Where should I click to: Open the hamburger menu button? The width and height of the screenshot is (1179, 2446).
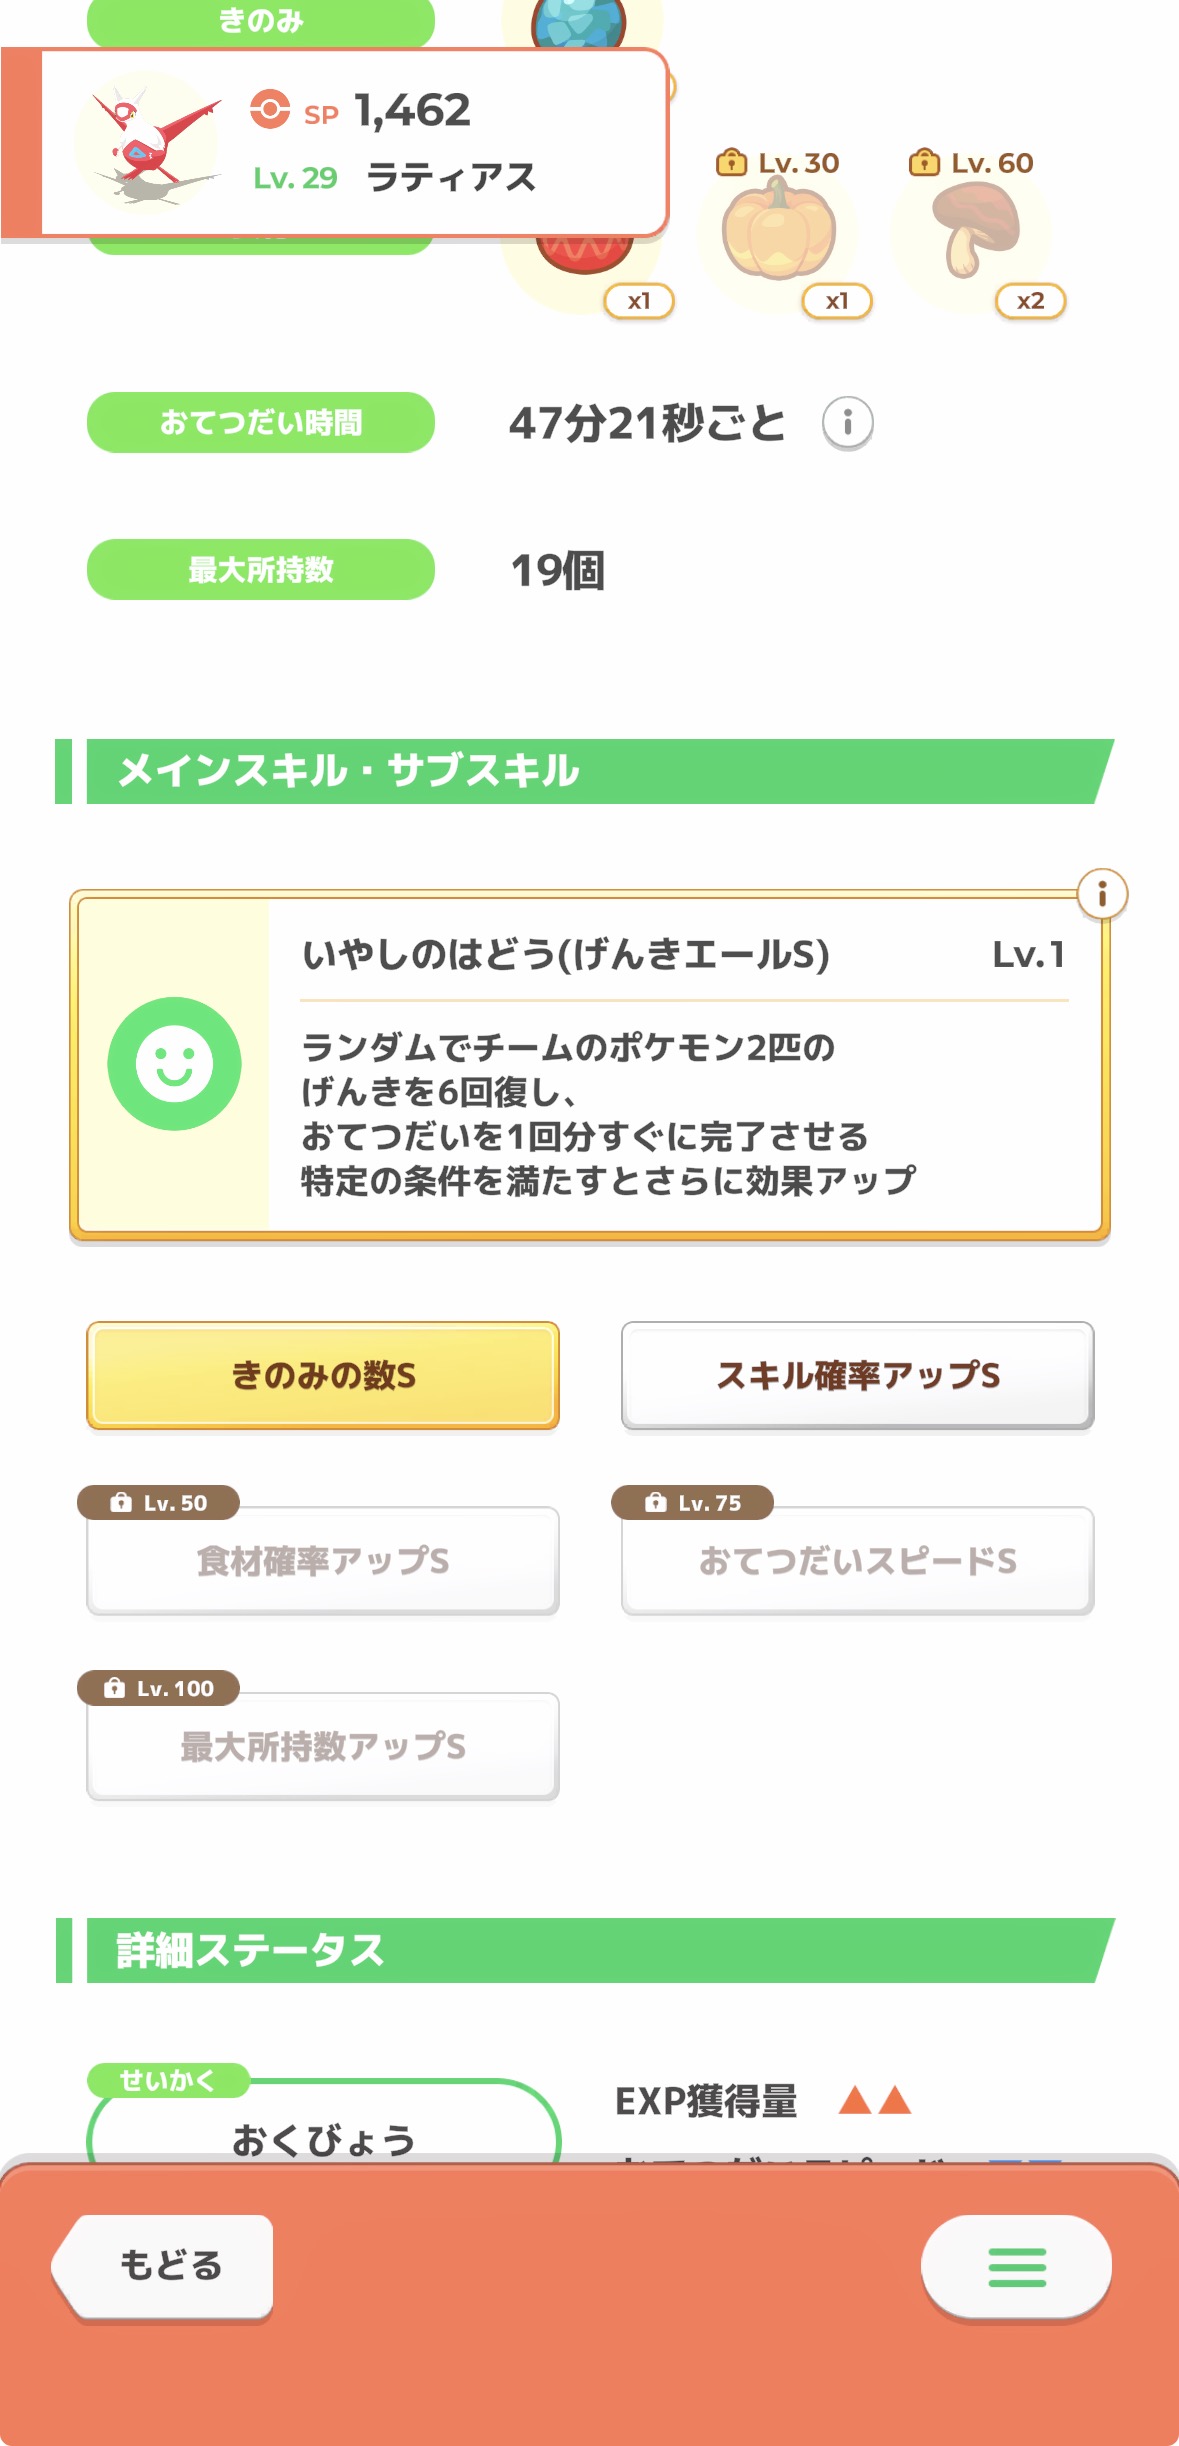pos(1016,2267)
